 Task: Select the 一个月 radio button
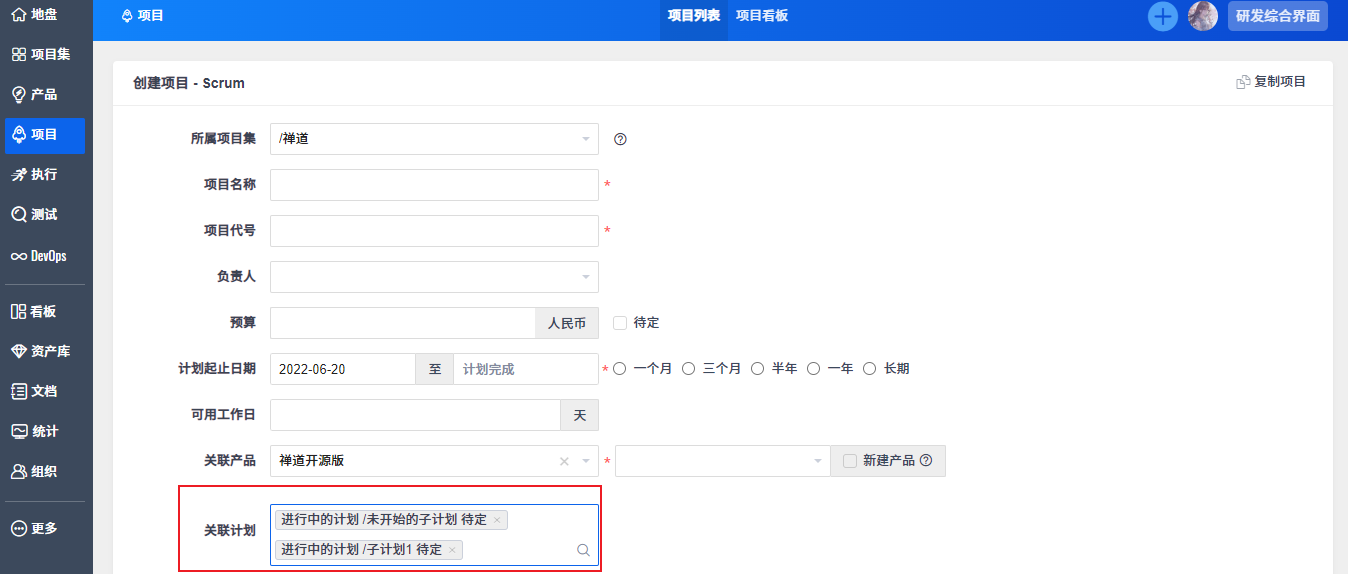click(x=620, y=369)
